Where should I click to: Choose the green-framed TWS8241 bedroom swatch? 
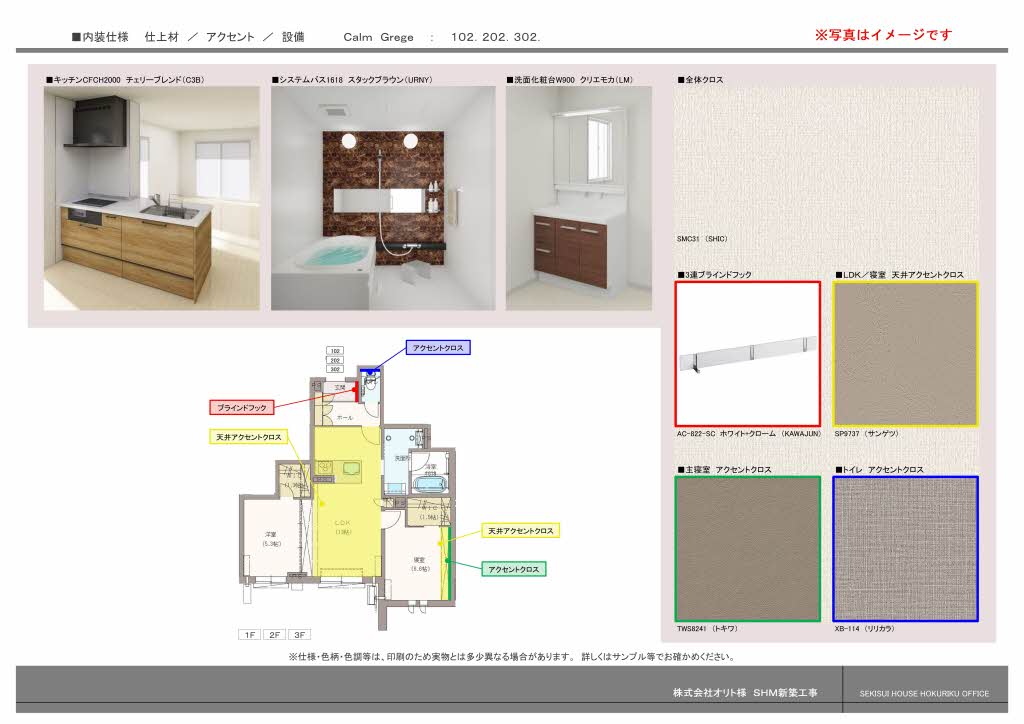click(x=748, y=548)
